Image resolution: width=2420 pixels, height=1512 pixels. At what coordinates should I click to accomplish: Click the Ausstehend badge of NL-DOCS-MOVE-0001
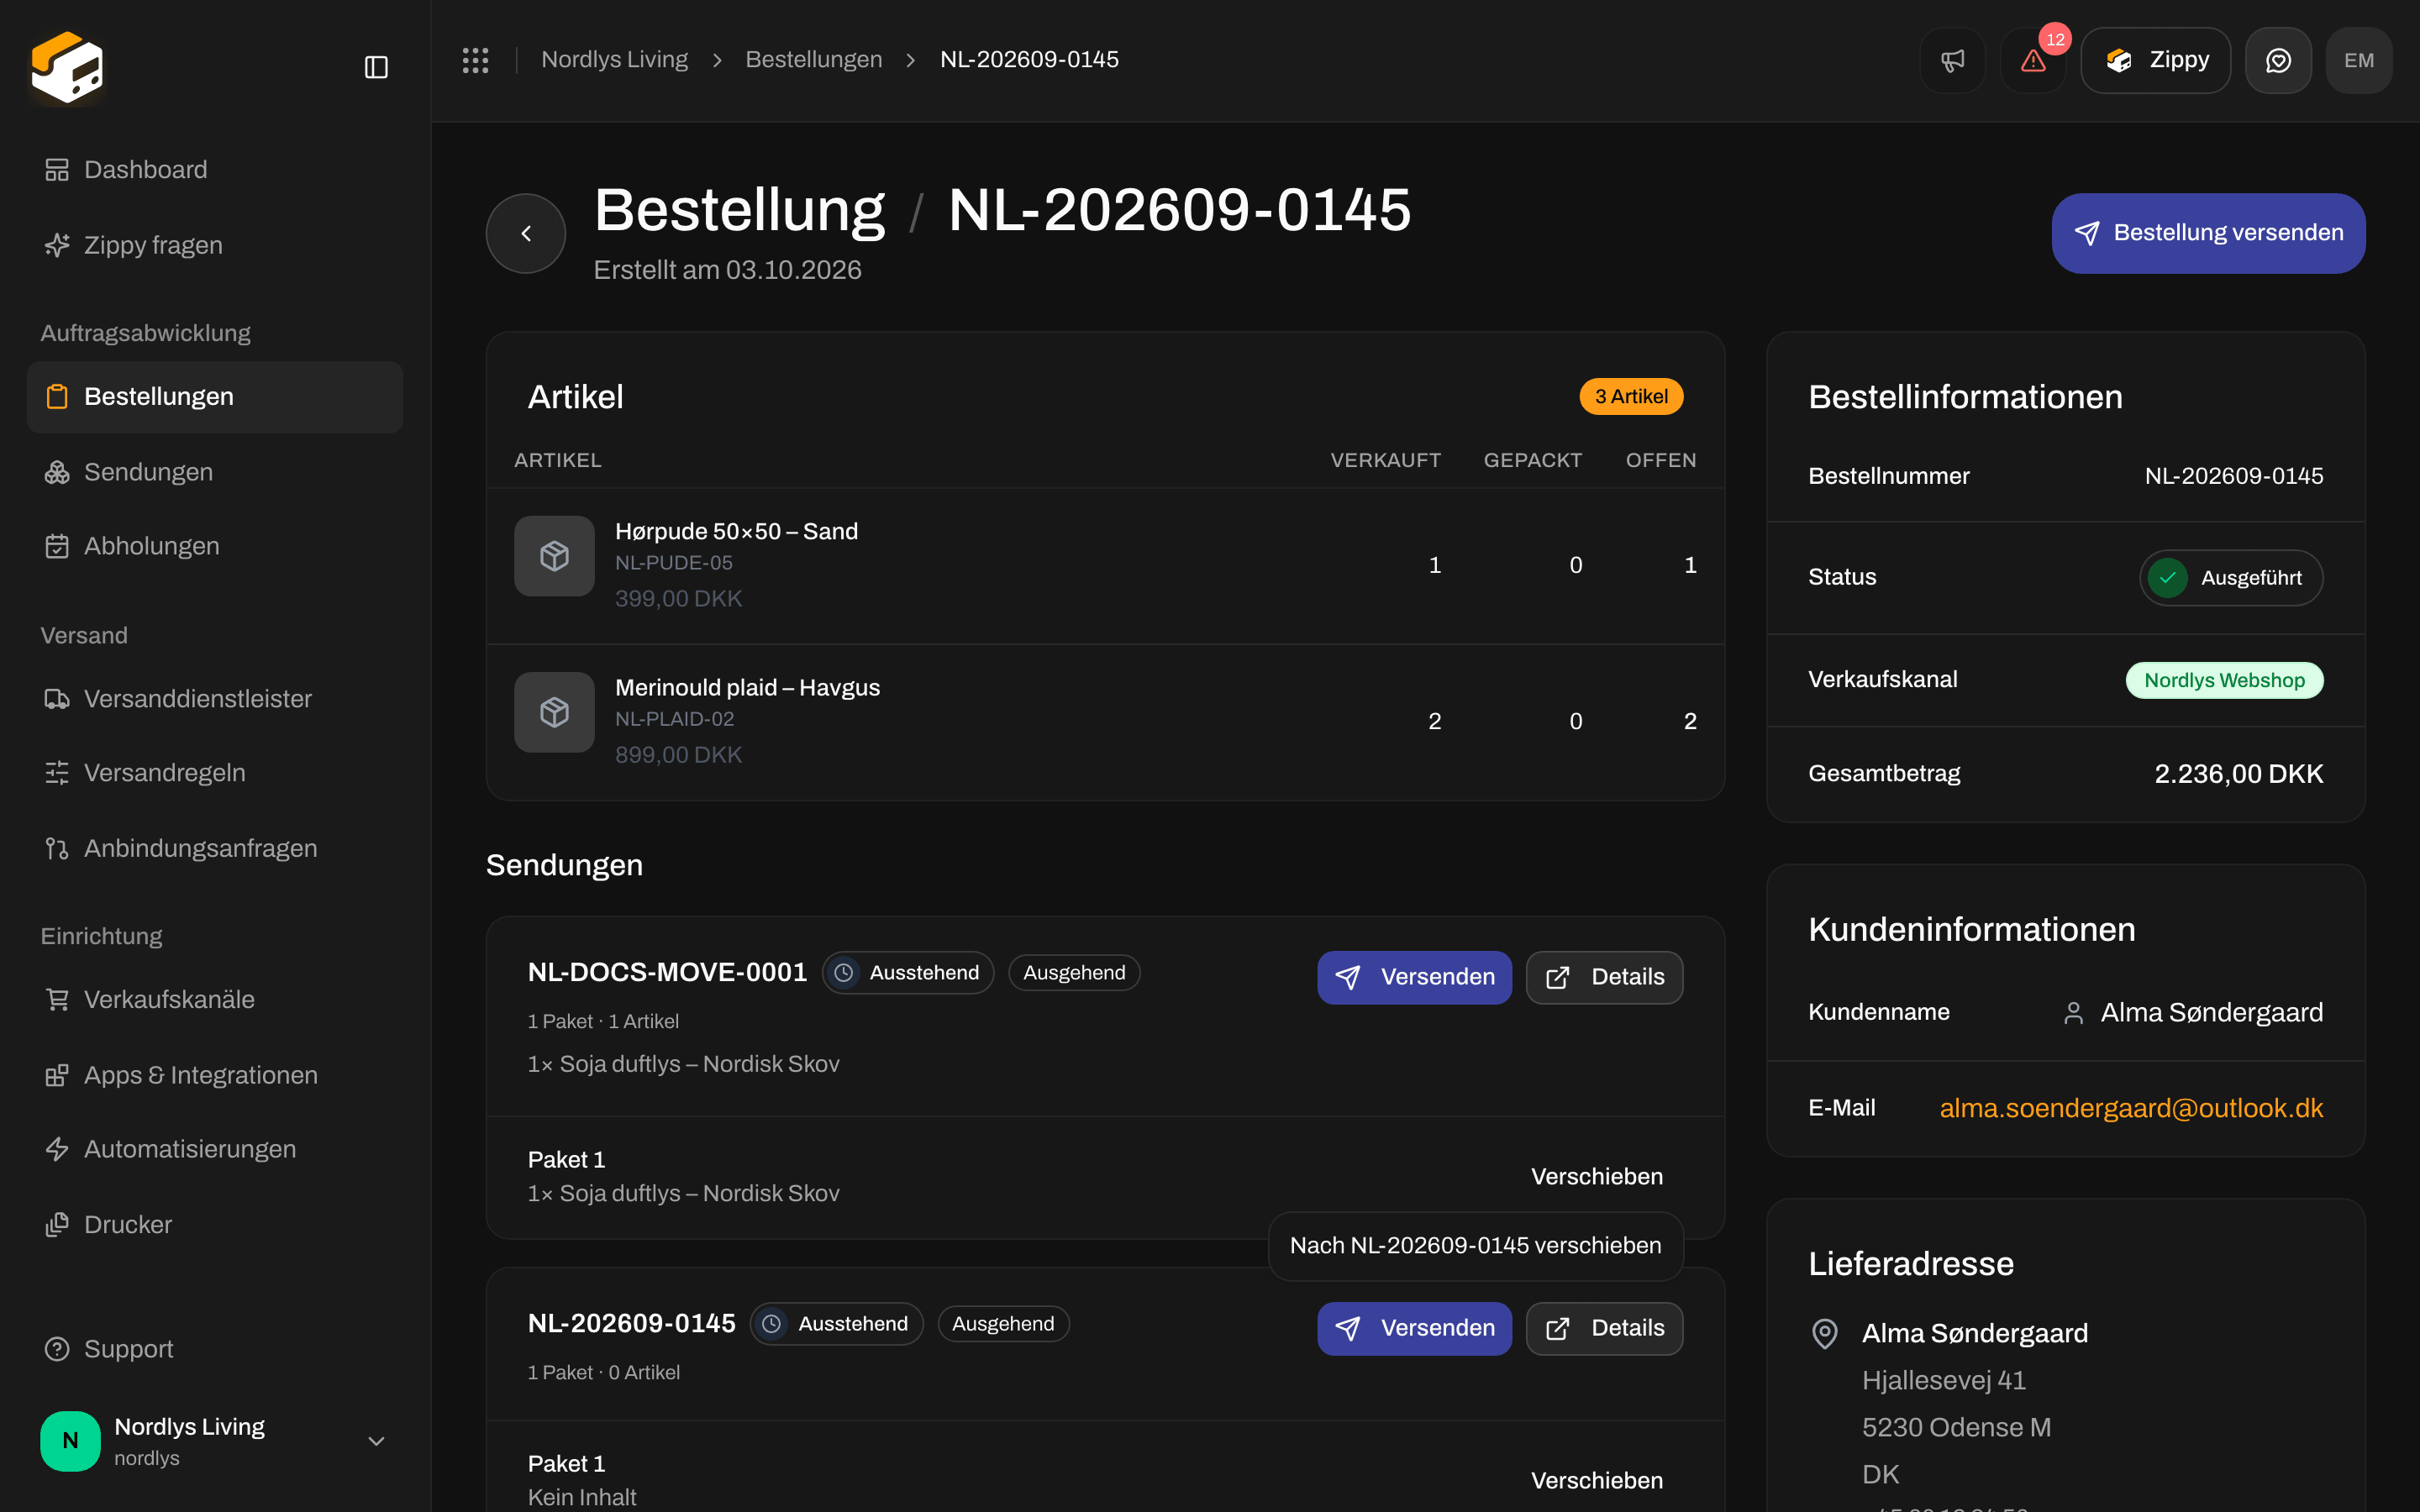point(907,973)
